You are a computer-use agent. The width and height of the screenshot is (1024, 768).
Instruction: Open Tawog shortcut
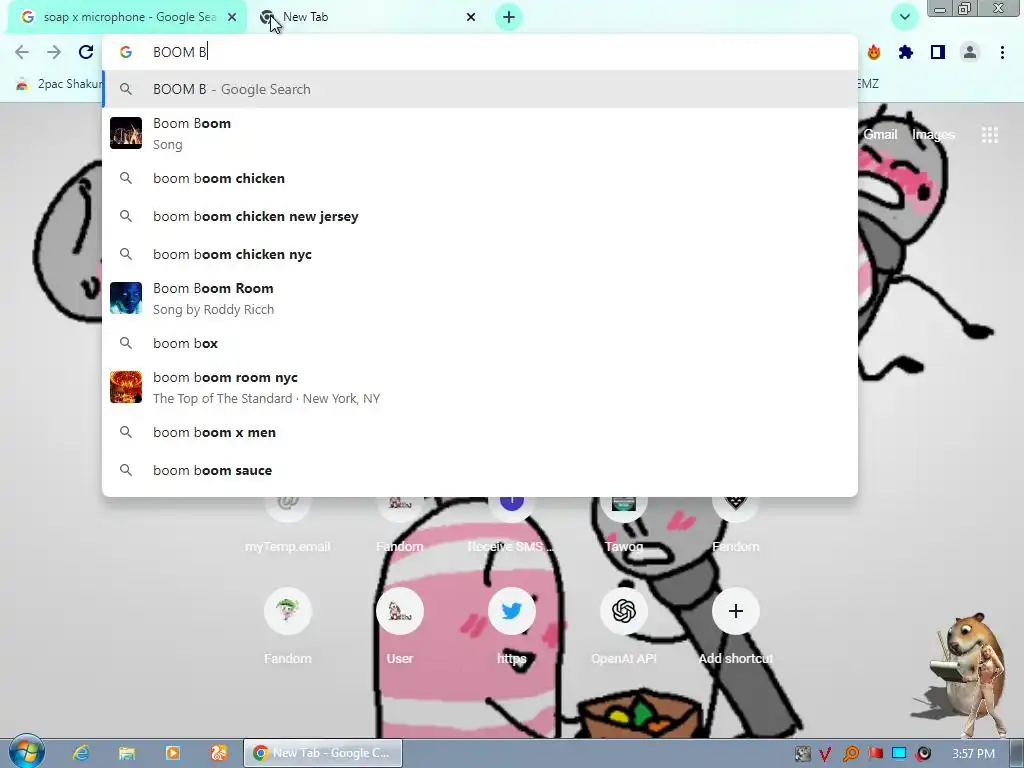(x=624, y=525)
